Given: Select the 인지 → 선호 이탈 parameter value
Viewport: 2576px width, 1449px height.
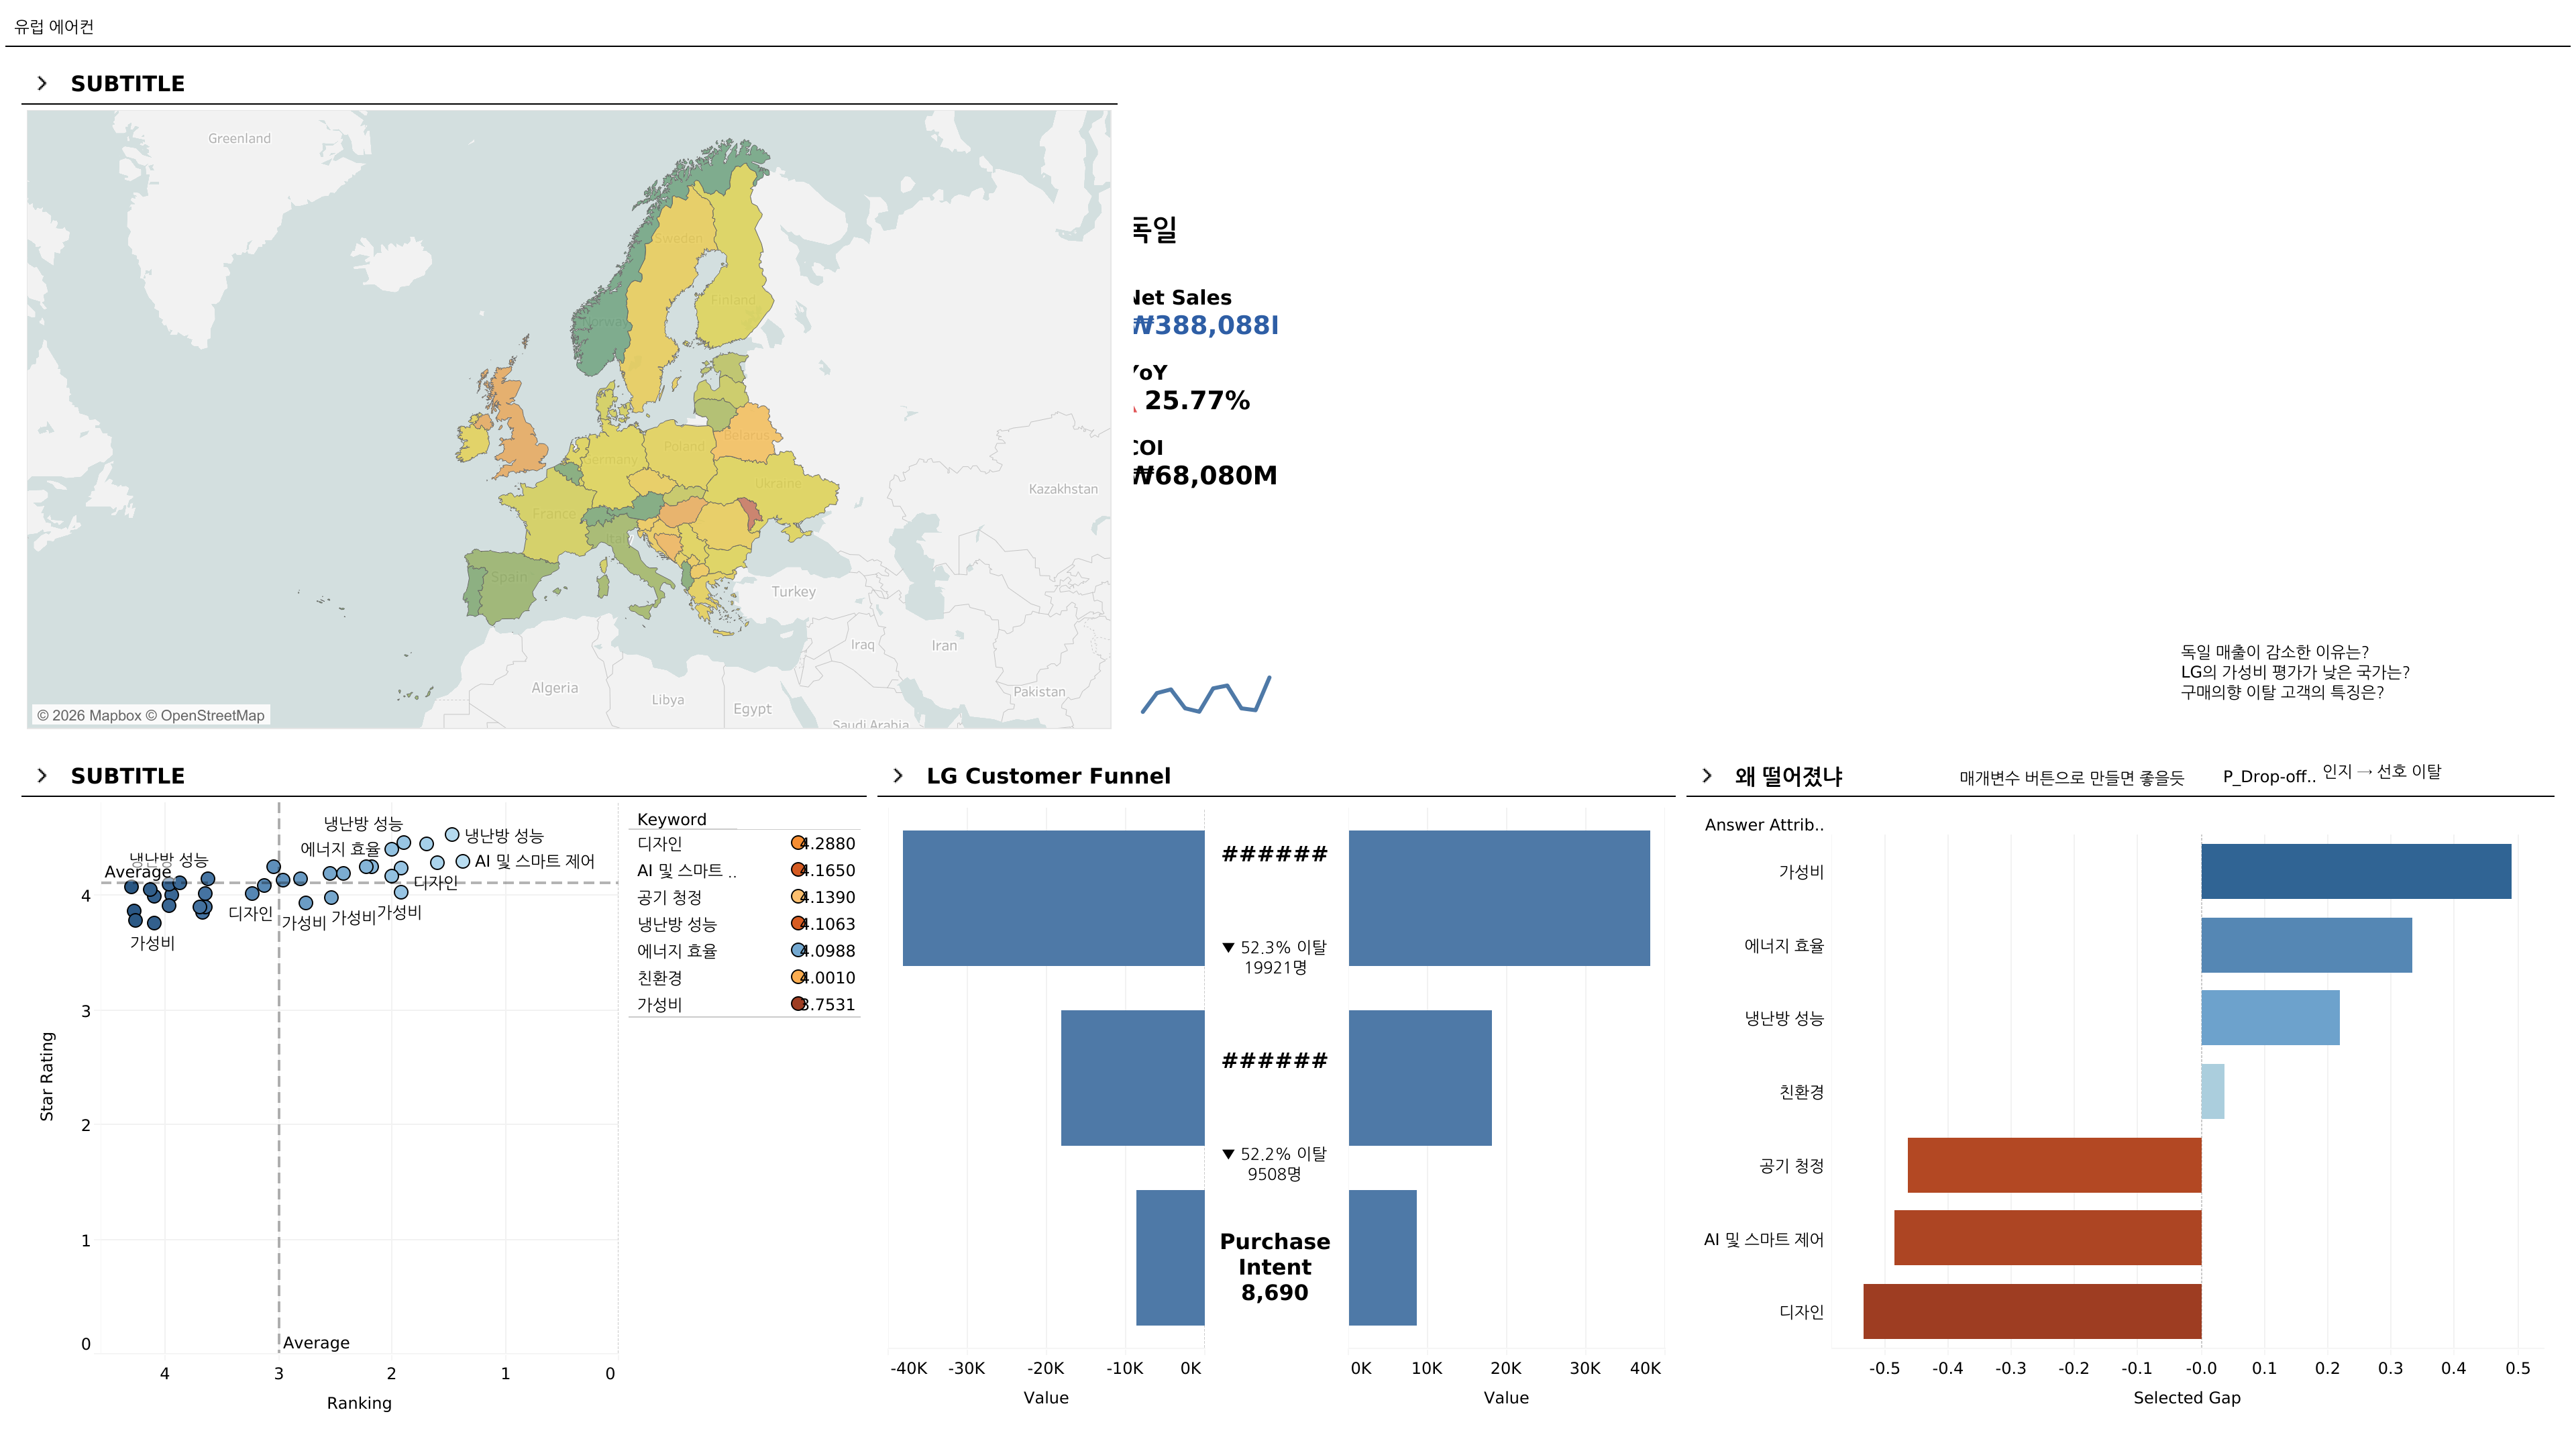Looking at the screenshot, I should (2381, 771).
